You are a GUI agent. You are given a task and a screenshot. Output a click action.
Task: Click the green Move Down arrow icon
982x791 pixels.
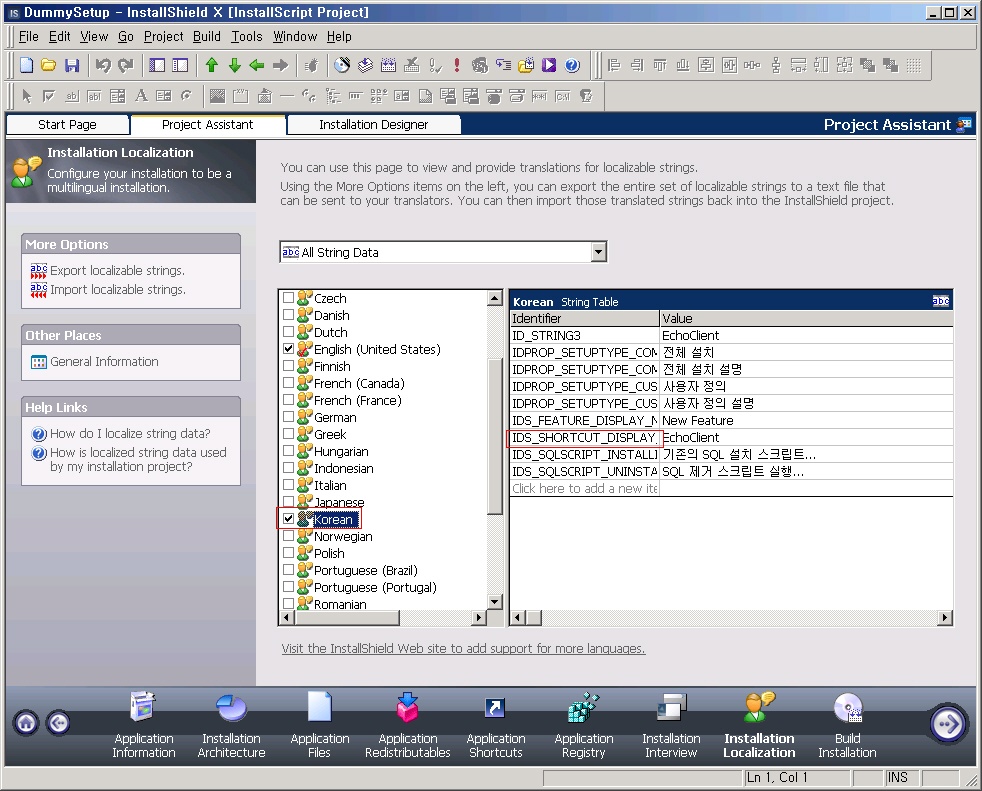(x=235, y=65)
